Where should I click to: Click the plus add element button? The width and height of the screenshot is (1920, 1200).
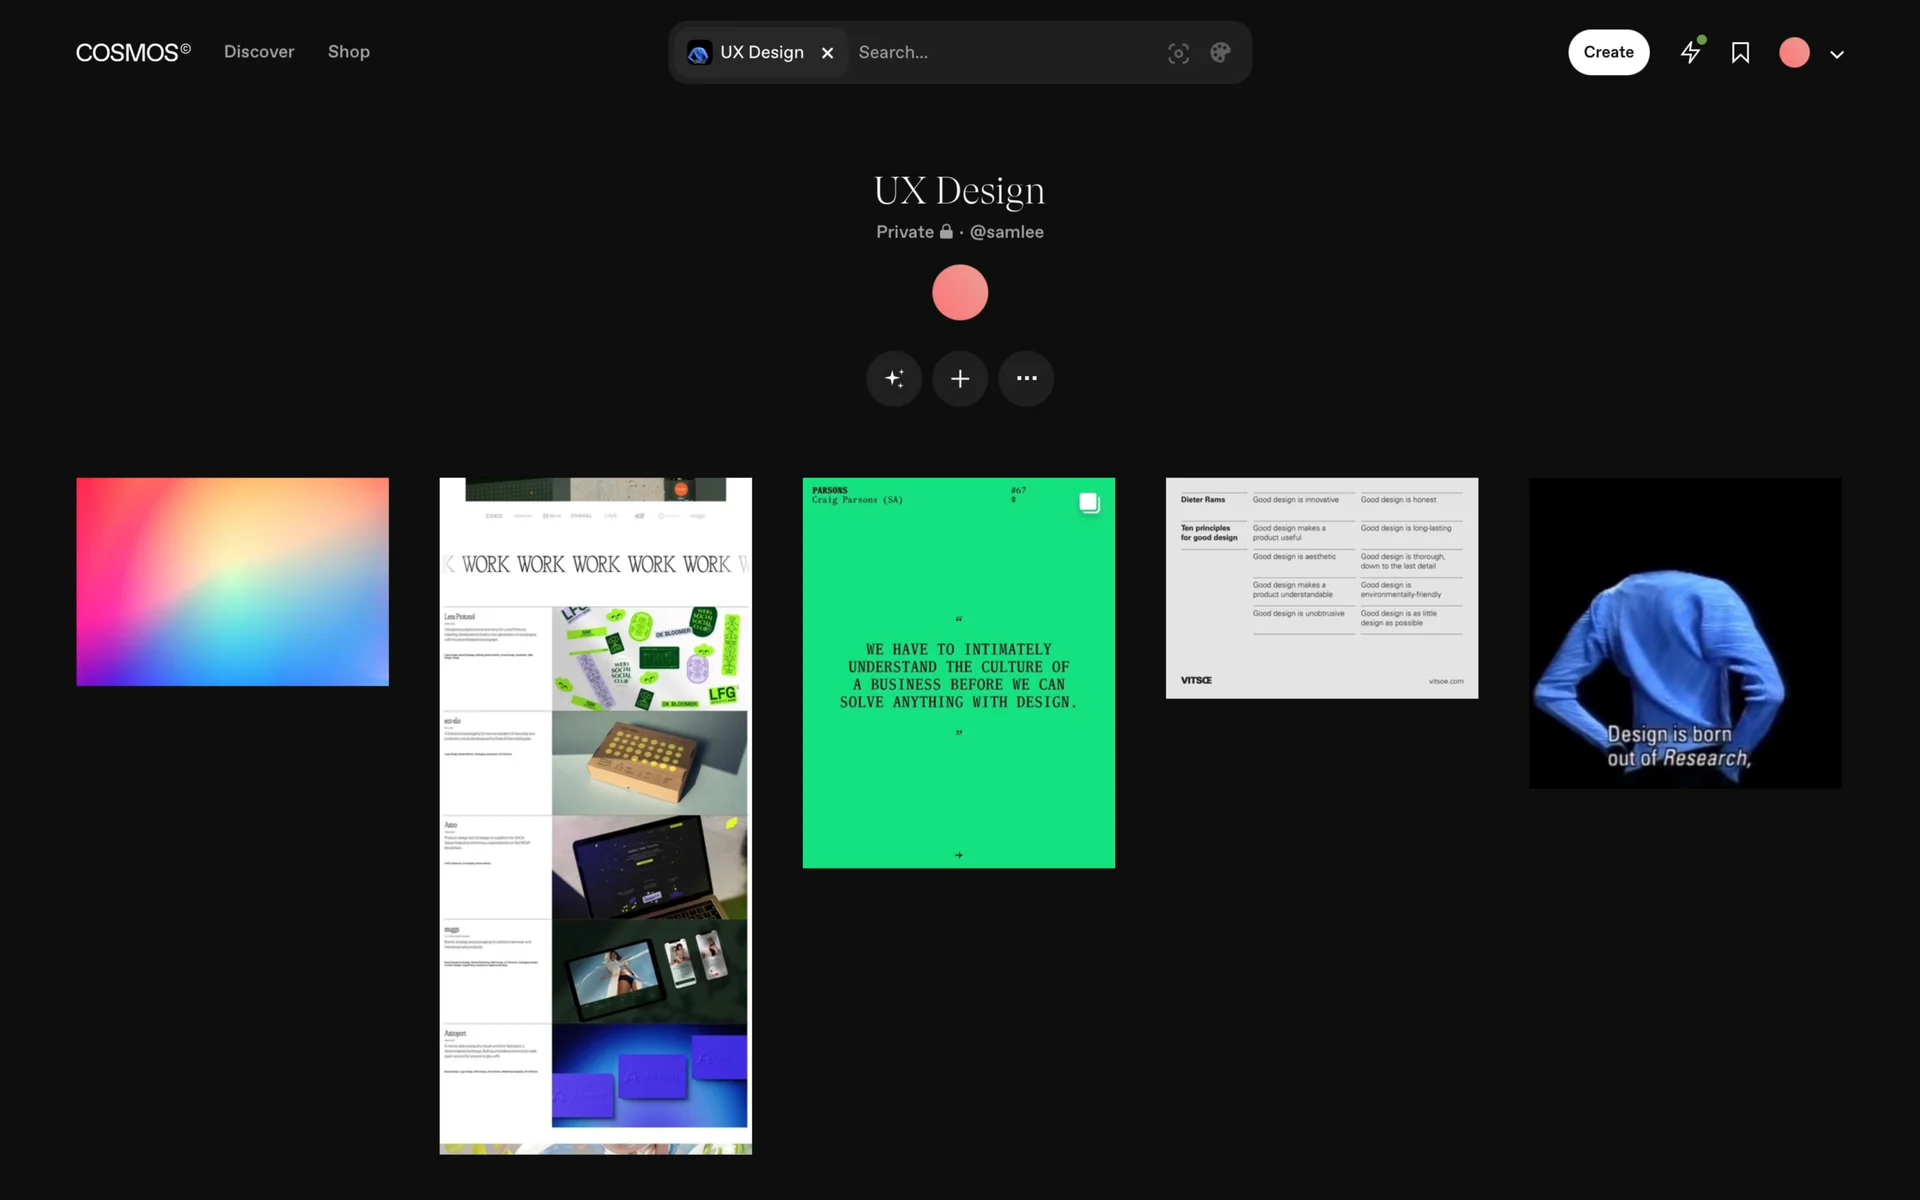pos(960,379)
